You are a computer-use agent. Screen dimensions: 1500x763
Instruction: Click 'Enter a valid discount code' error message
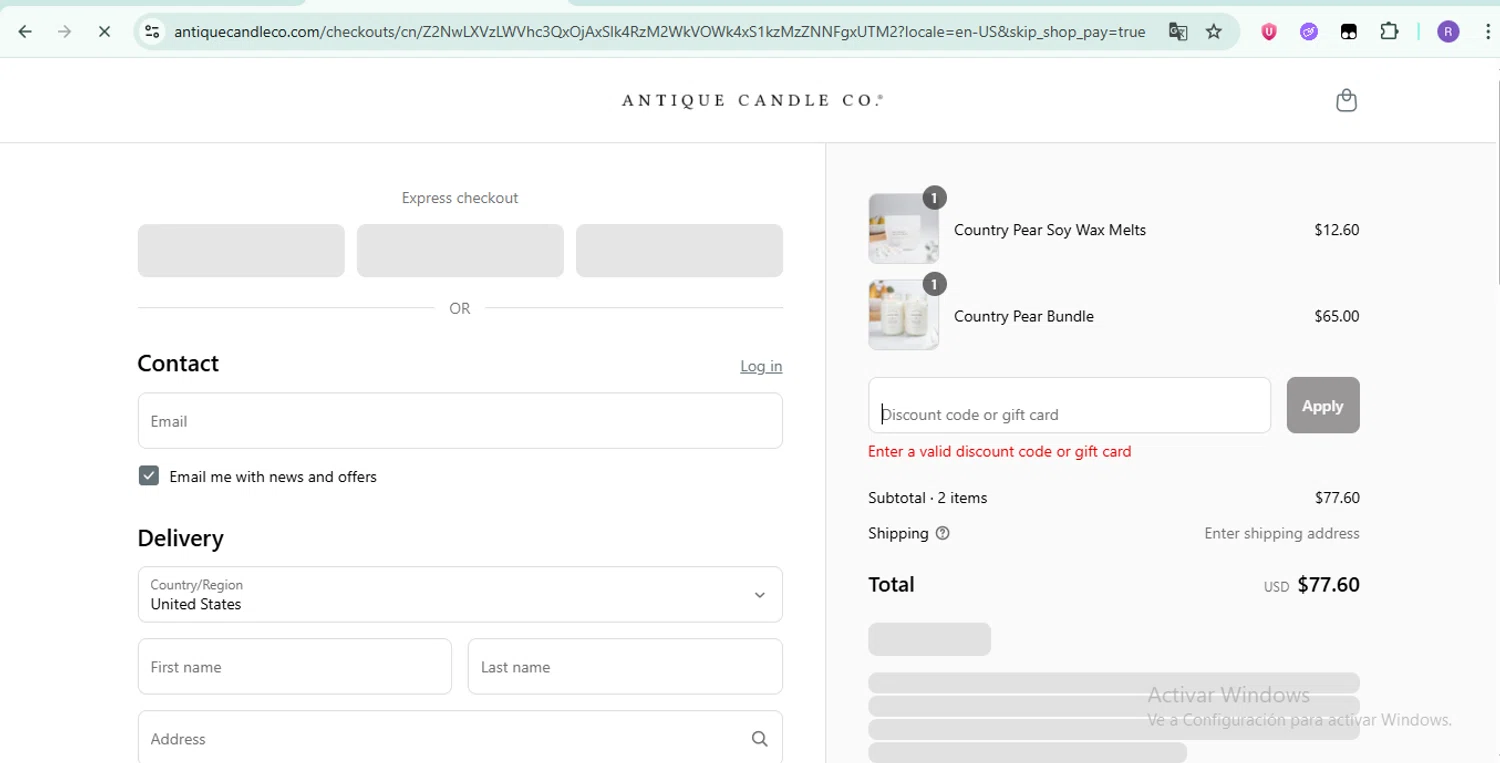click(1000, 451)
